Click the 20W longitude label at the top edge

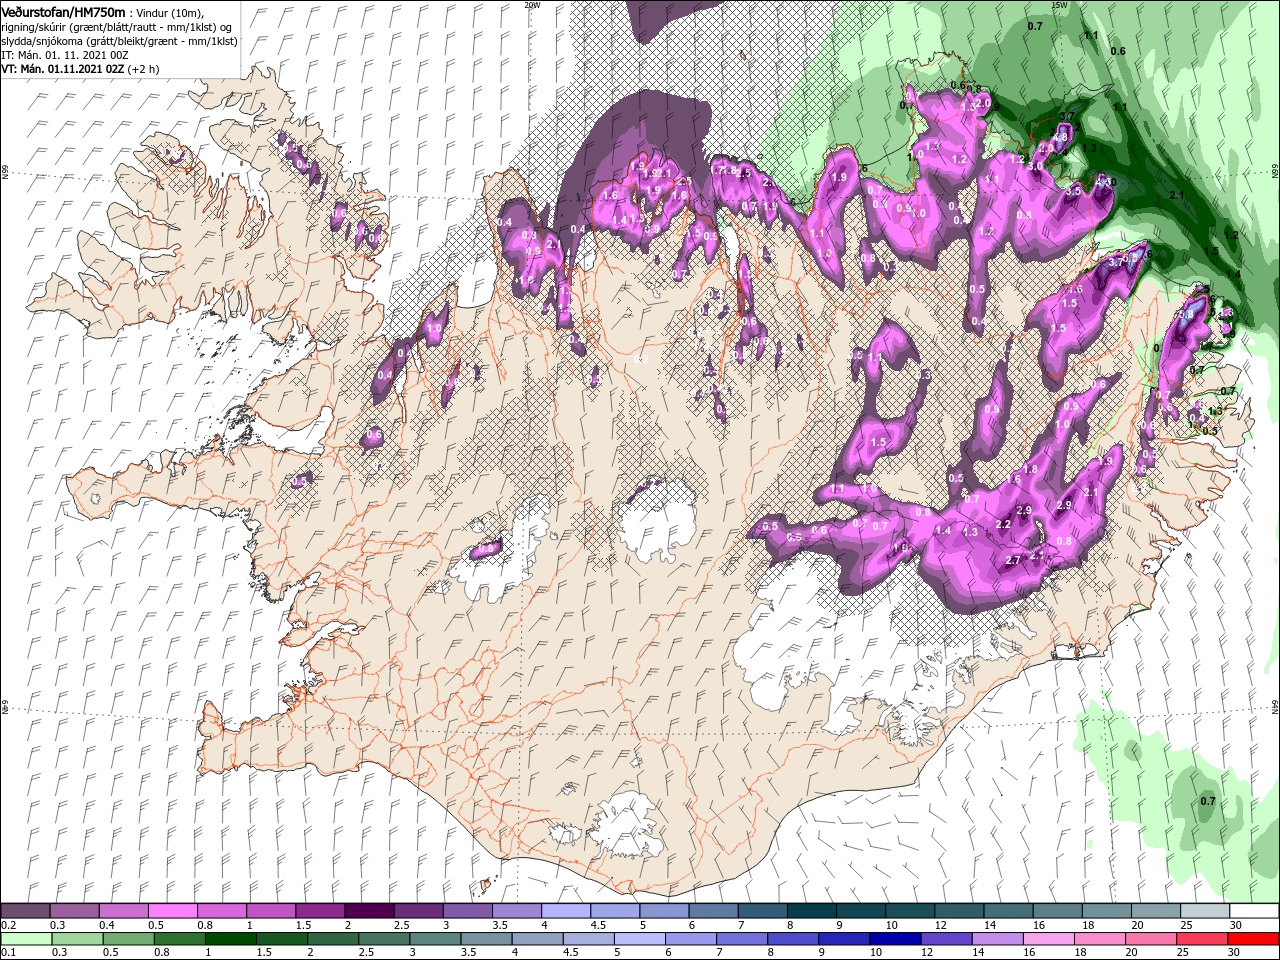(532, 5)
